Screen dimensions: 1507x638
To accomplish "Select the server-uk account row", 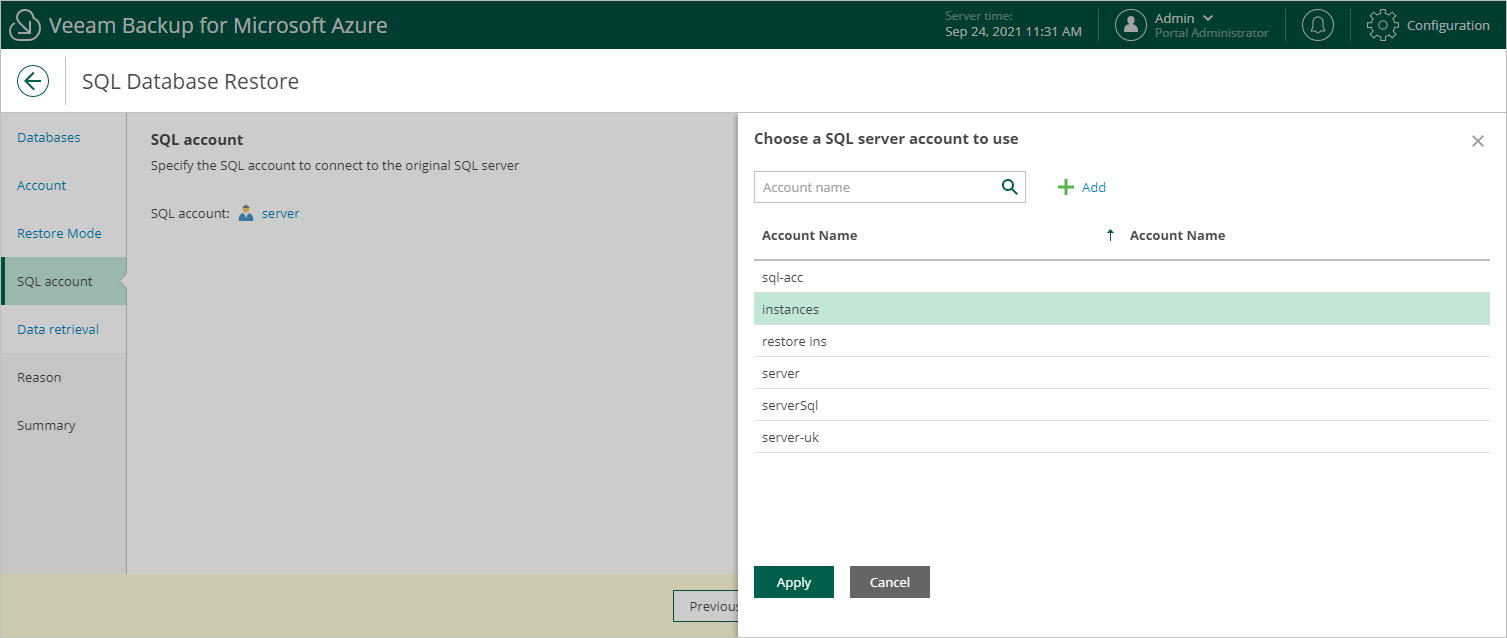I will point(1122,437).
